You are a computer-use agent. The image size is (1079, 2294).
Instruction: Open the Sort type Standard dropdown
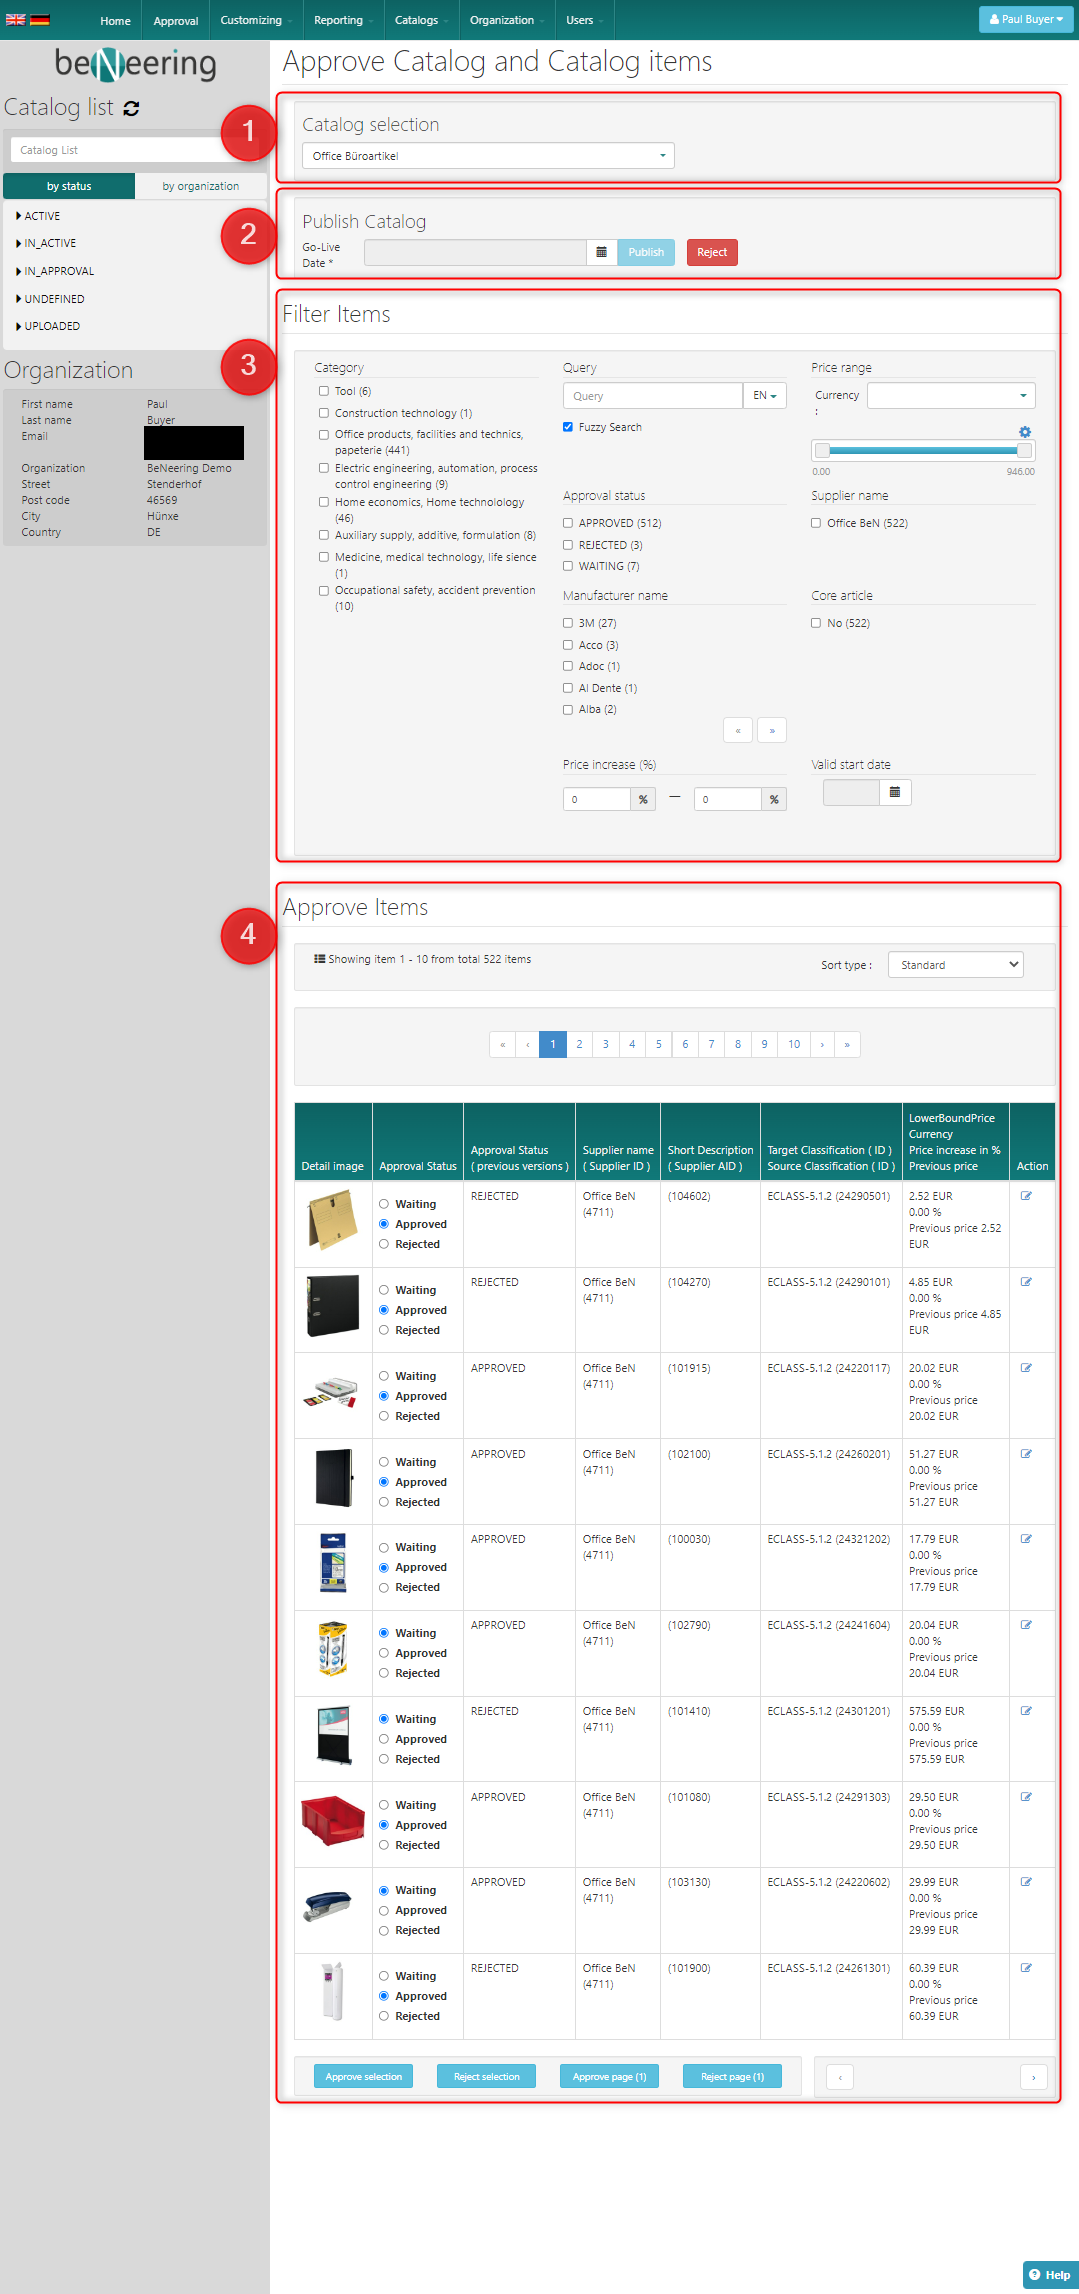(x=955, y=965)
